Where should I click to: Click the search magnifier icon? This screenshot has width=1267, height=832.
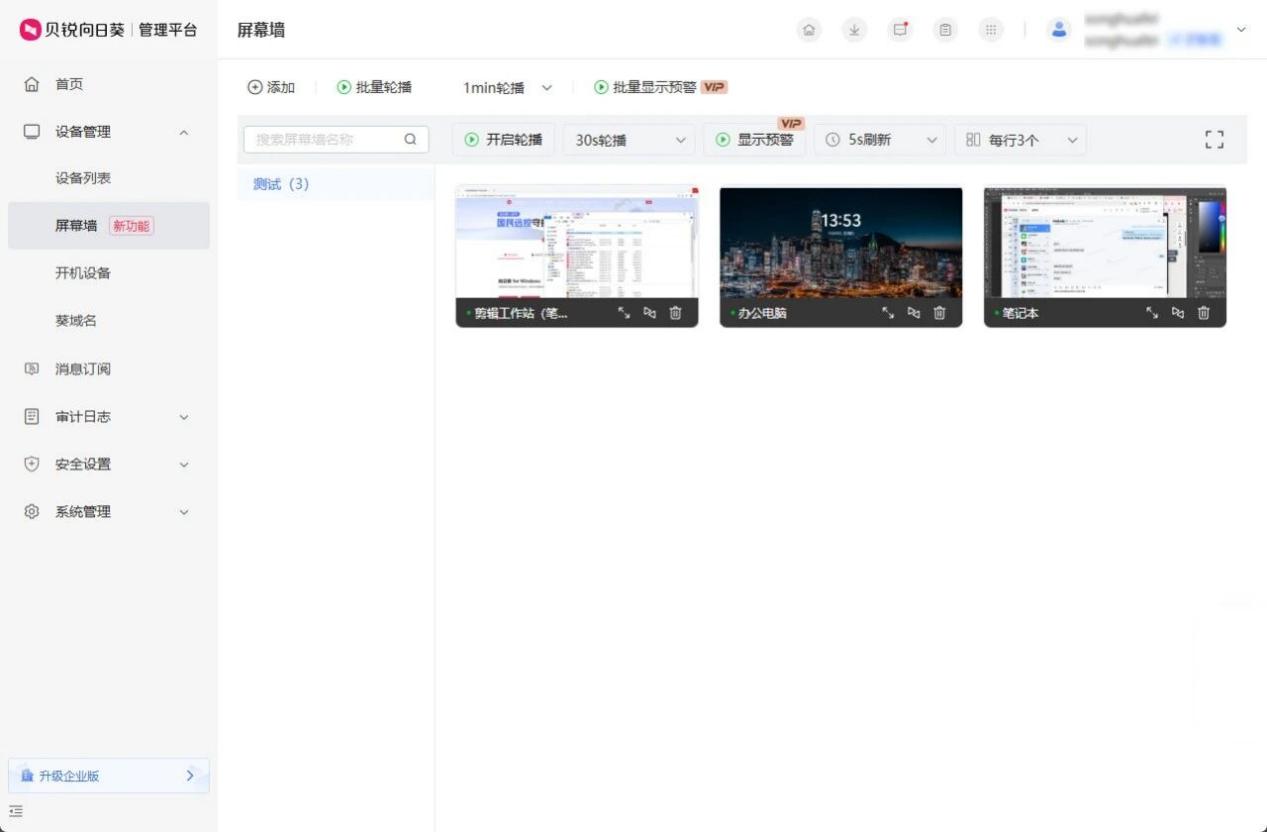point(410,140)
